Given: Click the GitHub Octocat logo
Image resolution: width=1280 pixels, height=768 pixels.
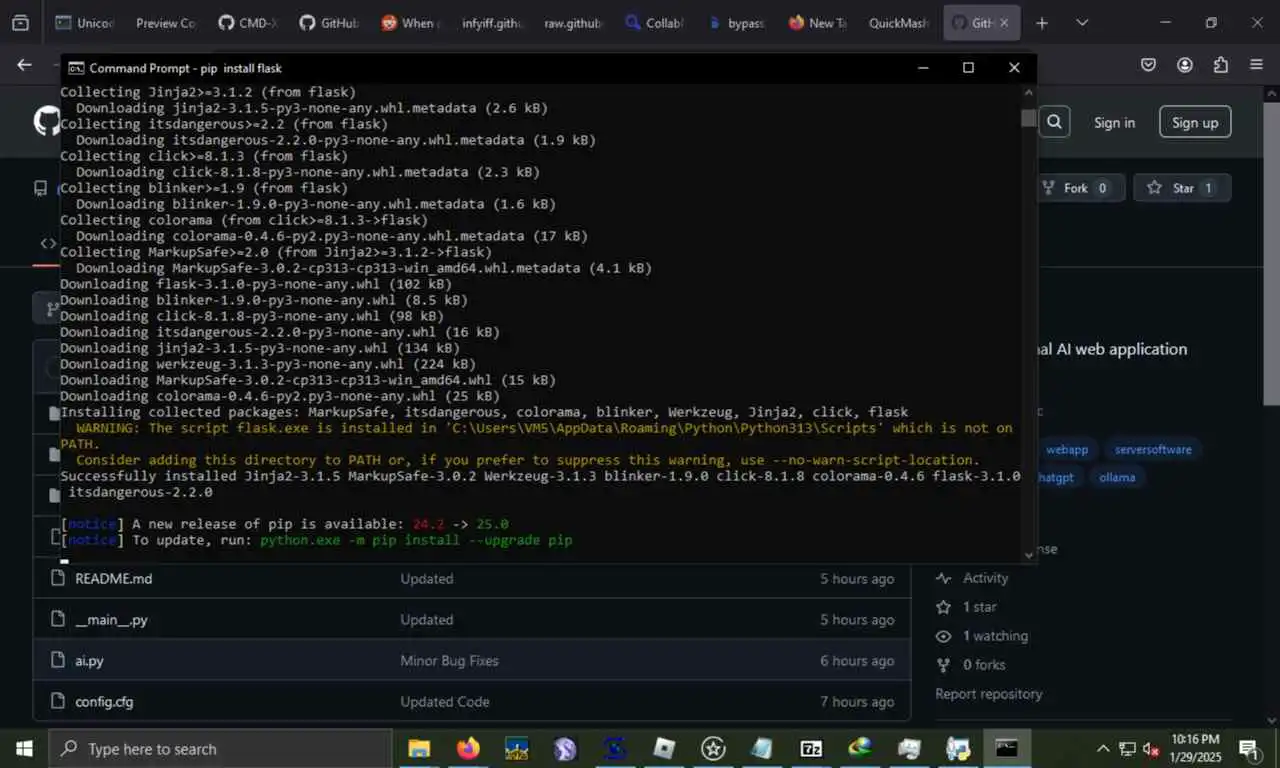Looking at the screenshot, I should coord(47,122).
